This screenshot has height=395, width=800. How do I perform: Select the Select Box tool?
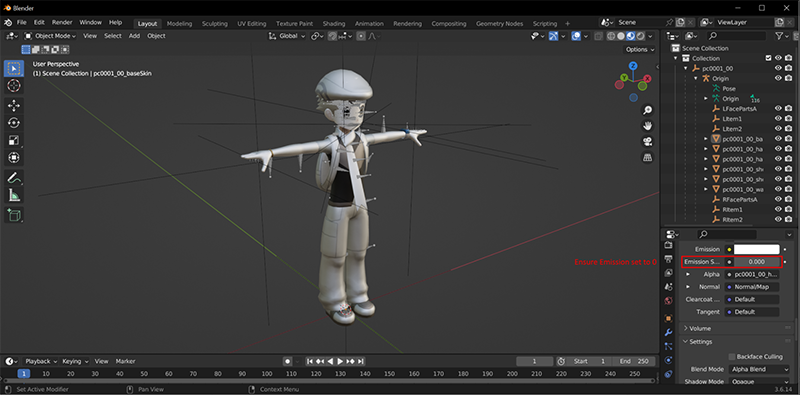coord(14,68)
